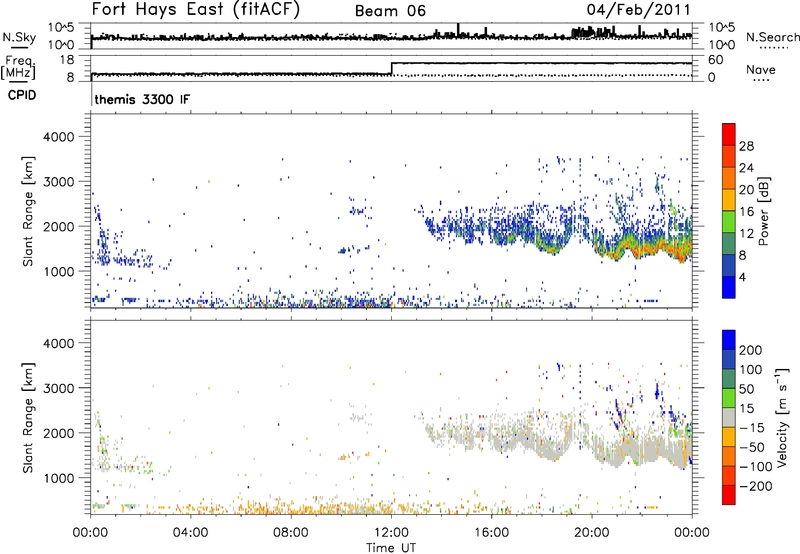Click the 'N.Sky' legend label
The width and height of the screenshot is (800, 554).
point(19,37)
